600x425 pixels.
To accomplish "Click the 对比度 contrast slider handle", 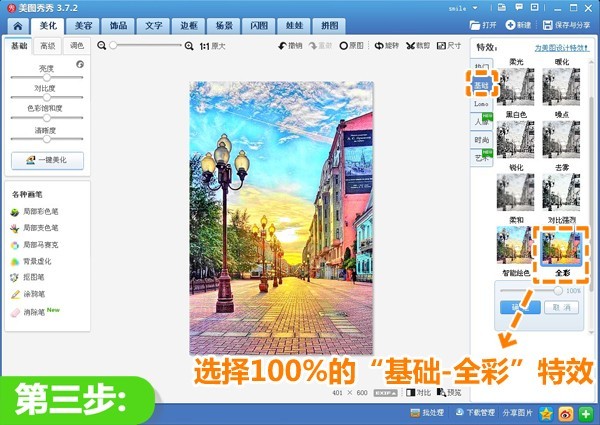I will [47, 97].
